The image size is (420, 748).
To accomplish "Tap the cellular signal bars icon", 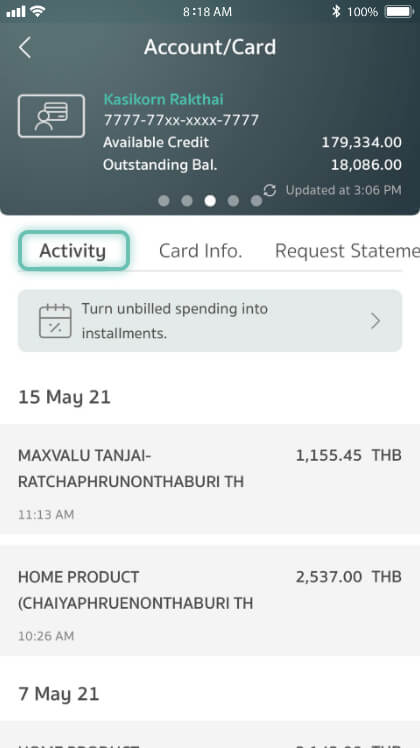I will tap(16, 11).
